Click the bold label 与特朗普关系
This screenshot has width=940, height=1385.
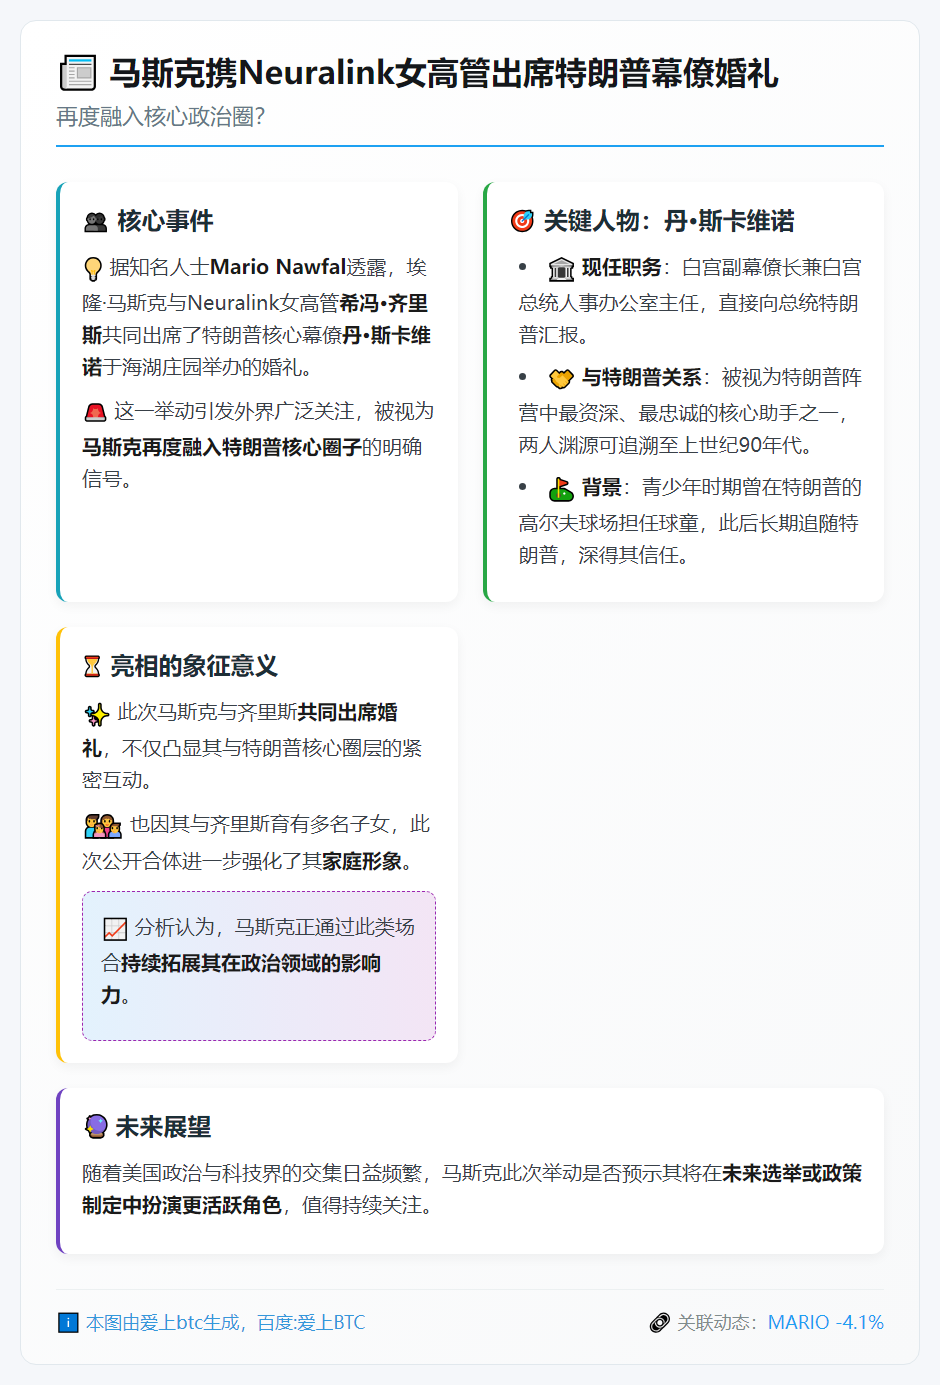click(x=642, y=377)
